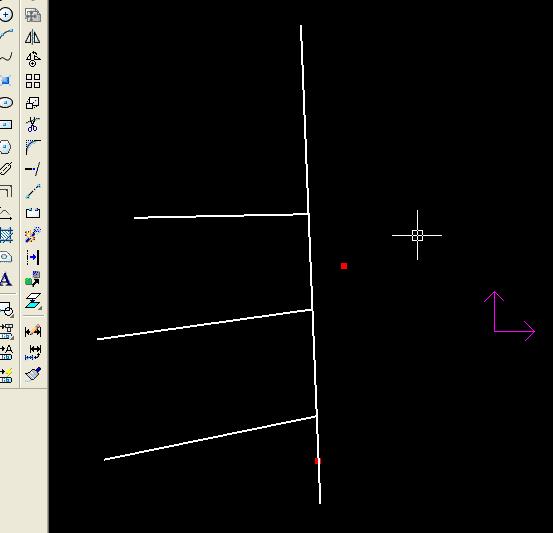
Task: Select the Break object tool
Action: 33,213
